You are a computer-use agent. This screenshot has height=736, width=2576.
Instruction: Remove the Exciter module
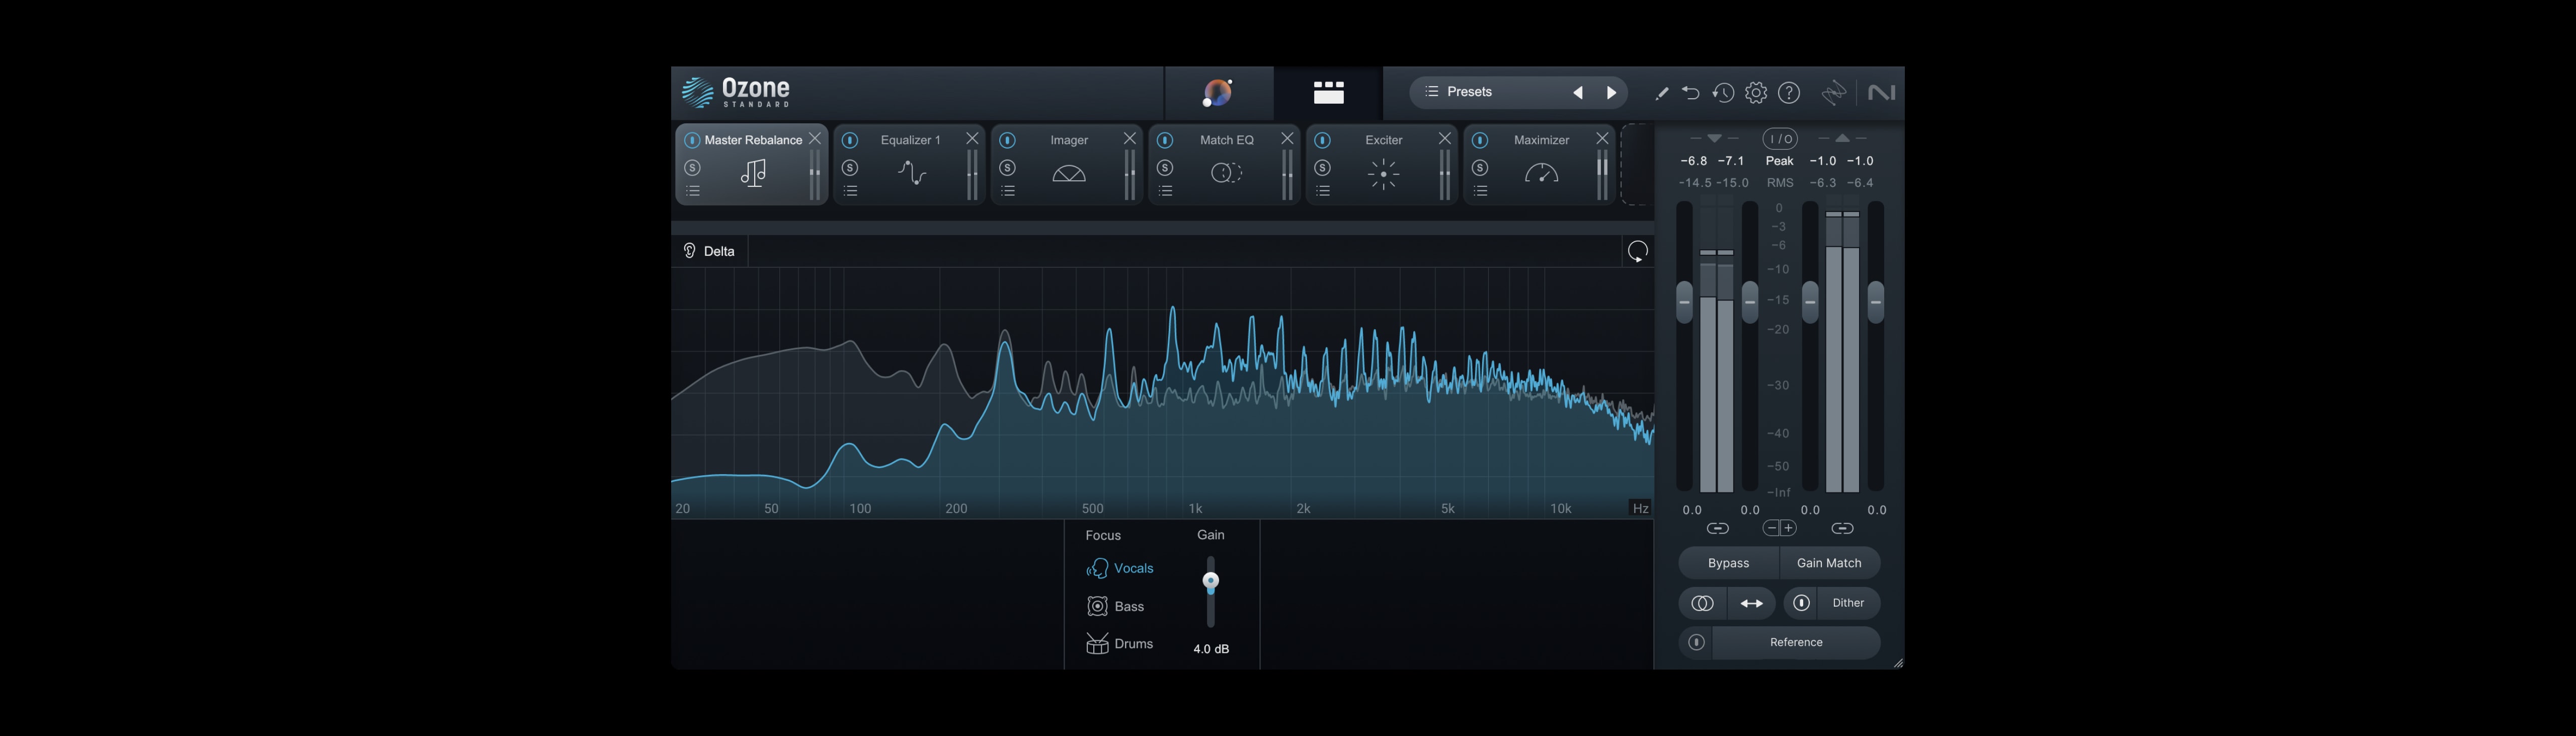[x=1445, y=139]
